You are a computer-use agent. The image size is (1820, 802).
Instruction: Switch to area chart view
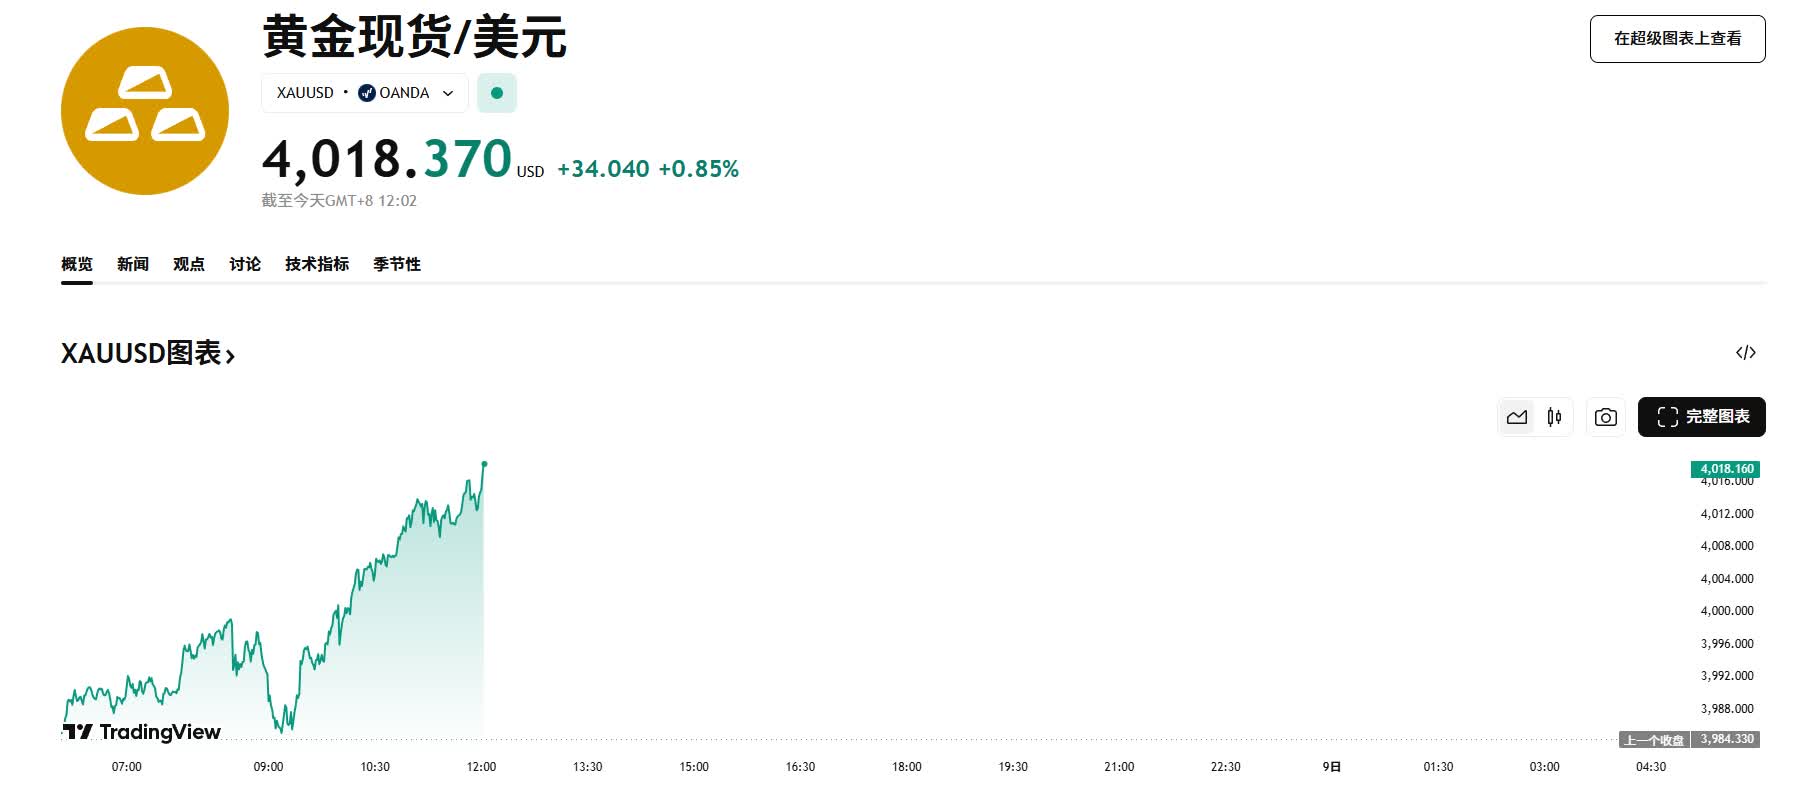tap(1517, 417)
